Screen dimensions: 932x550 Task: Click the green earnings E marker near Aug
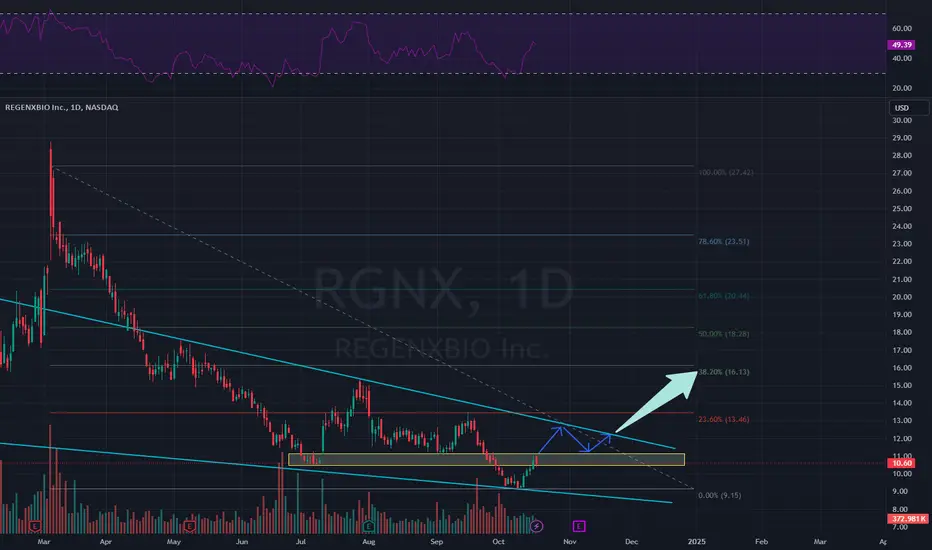(369, 526)
